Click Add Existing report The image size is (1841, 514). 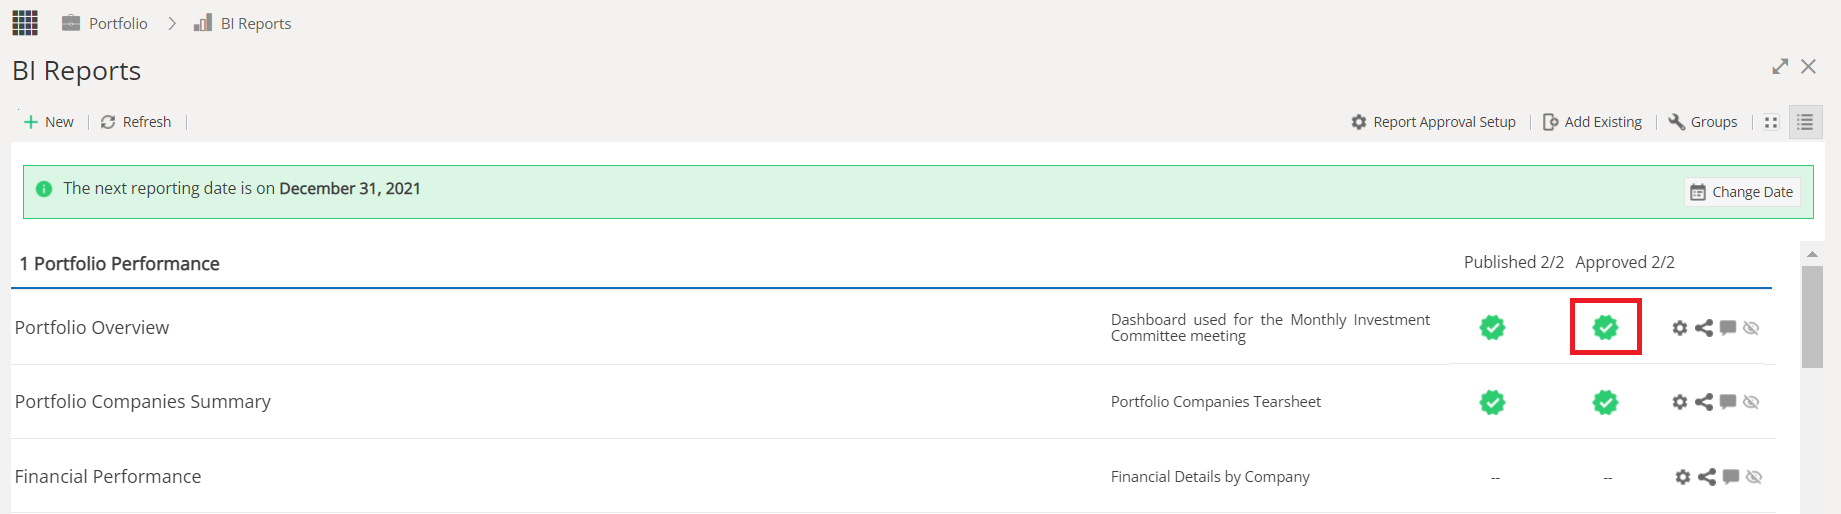pos(1592,122)
